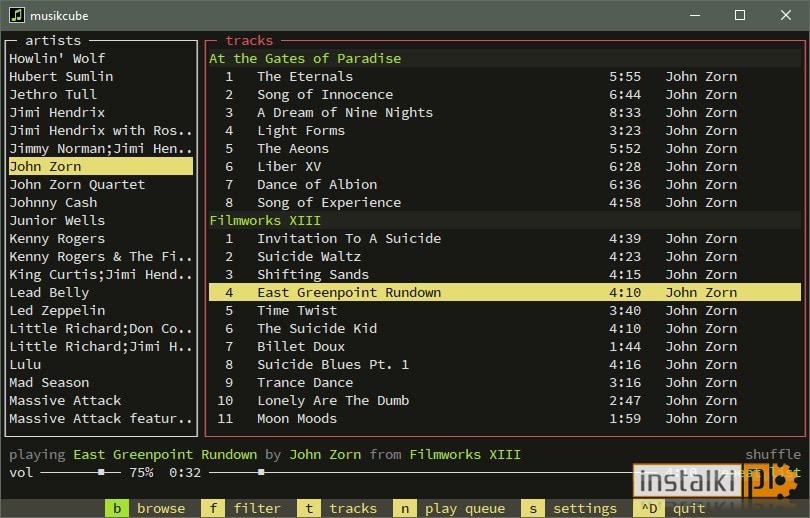Screen dimensions: 810x518
Task: Play track Suicide Blues Pt. 1
Action: [505, 365]
